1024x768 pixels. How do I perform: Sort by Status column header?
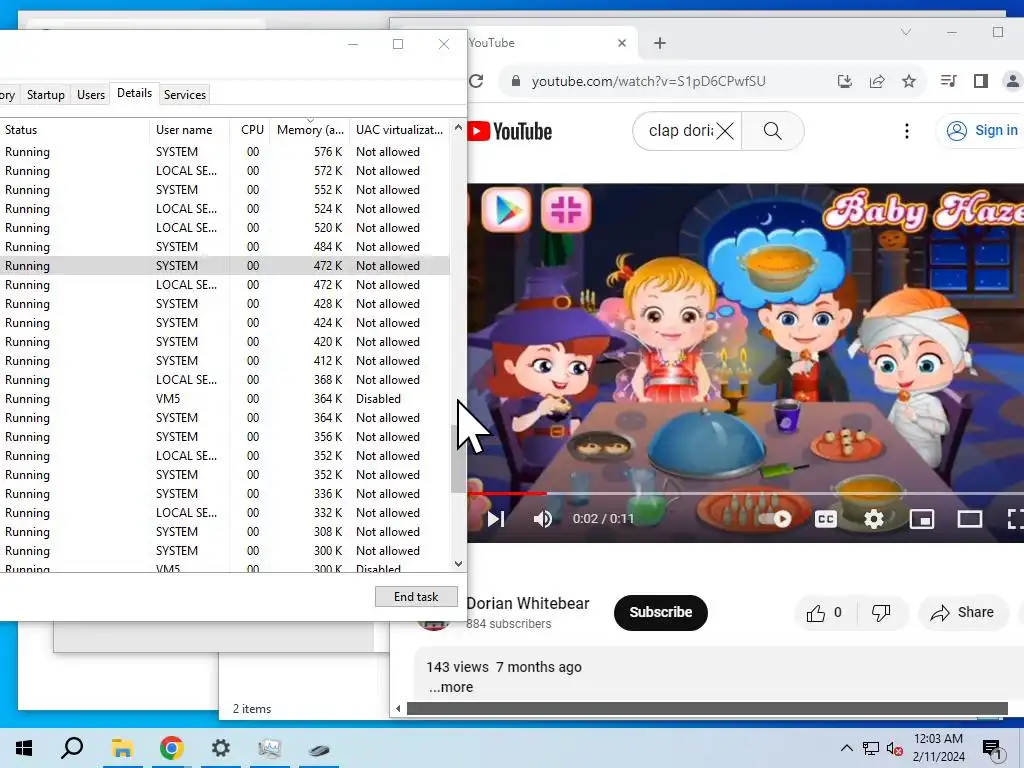tap(74, 129)
